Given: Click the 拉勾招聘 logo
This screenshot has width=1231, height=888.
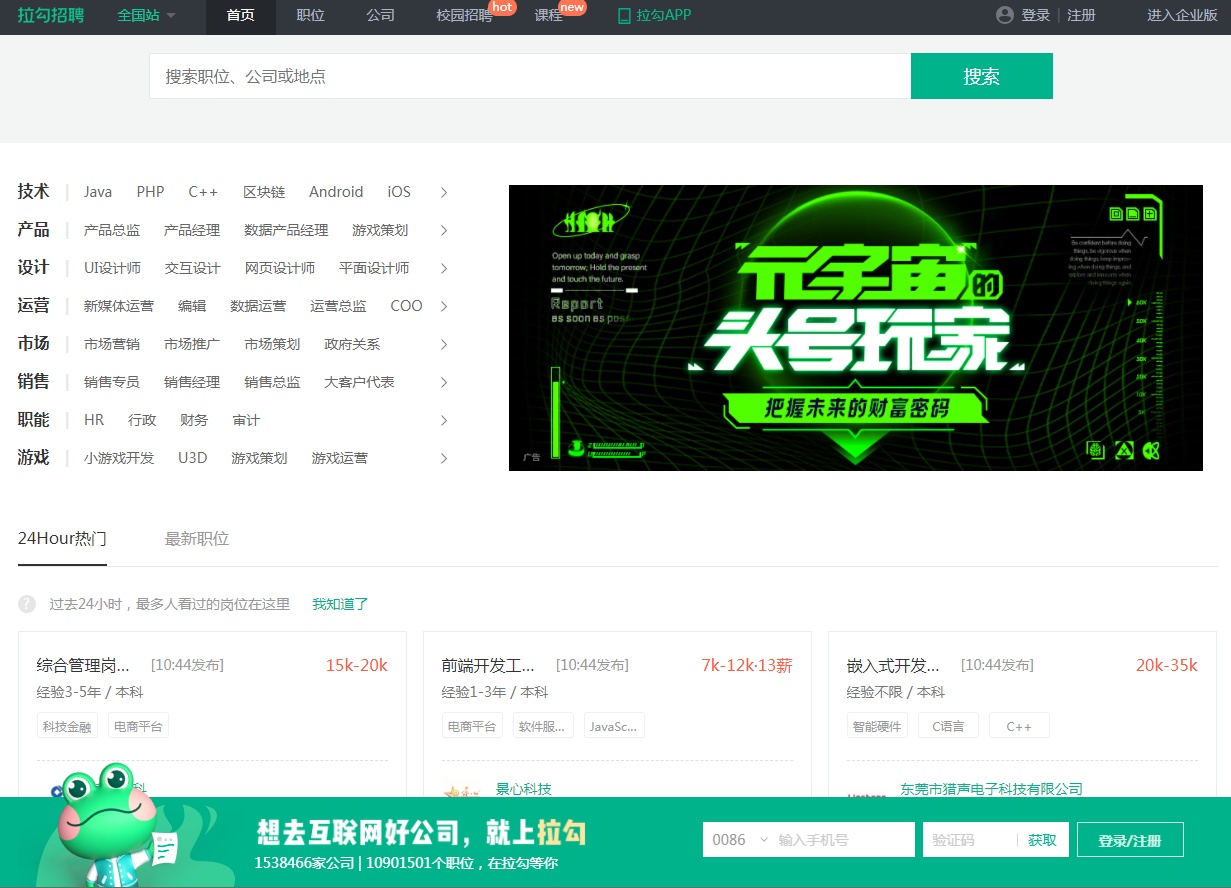Looking at the screenshot, I should coord(51,15).
